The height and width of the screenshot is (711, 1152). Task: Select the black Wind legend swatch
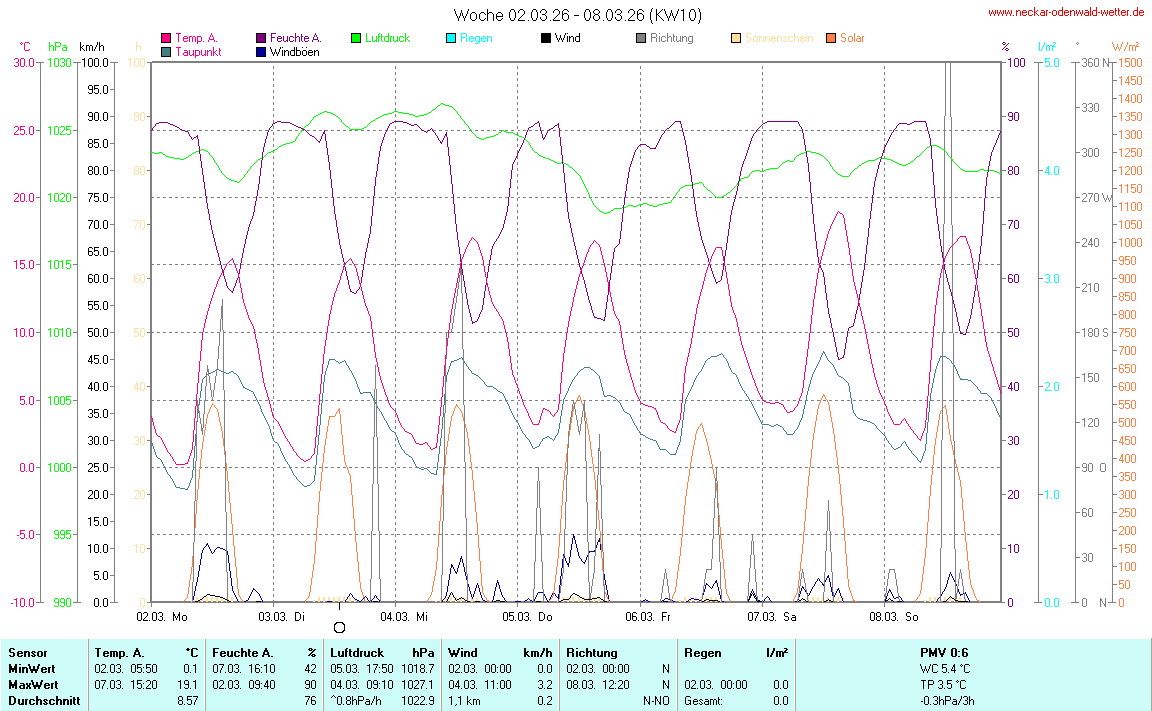tap(546, 39)
